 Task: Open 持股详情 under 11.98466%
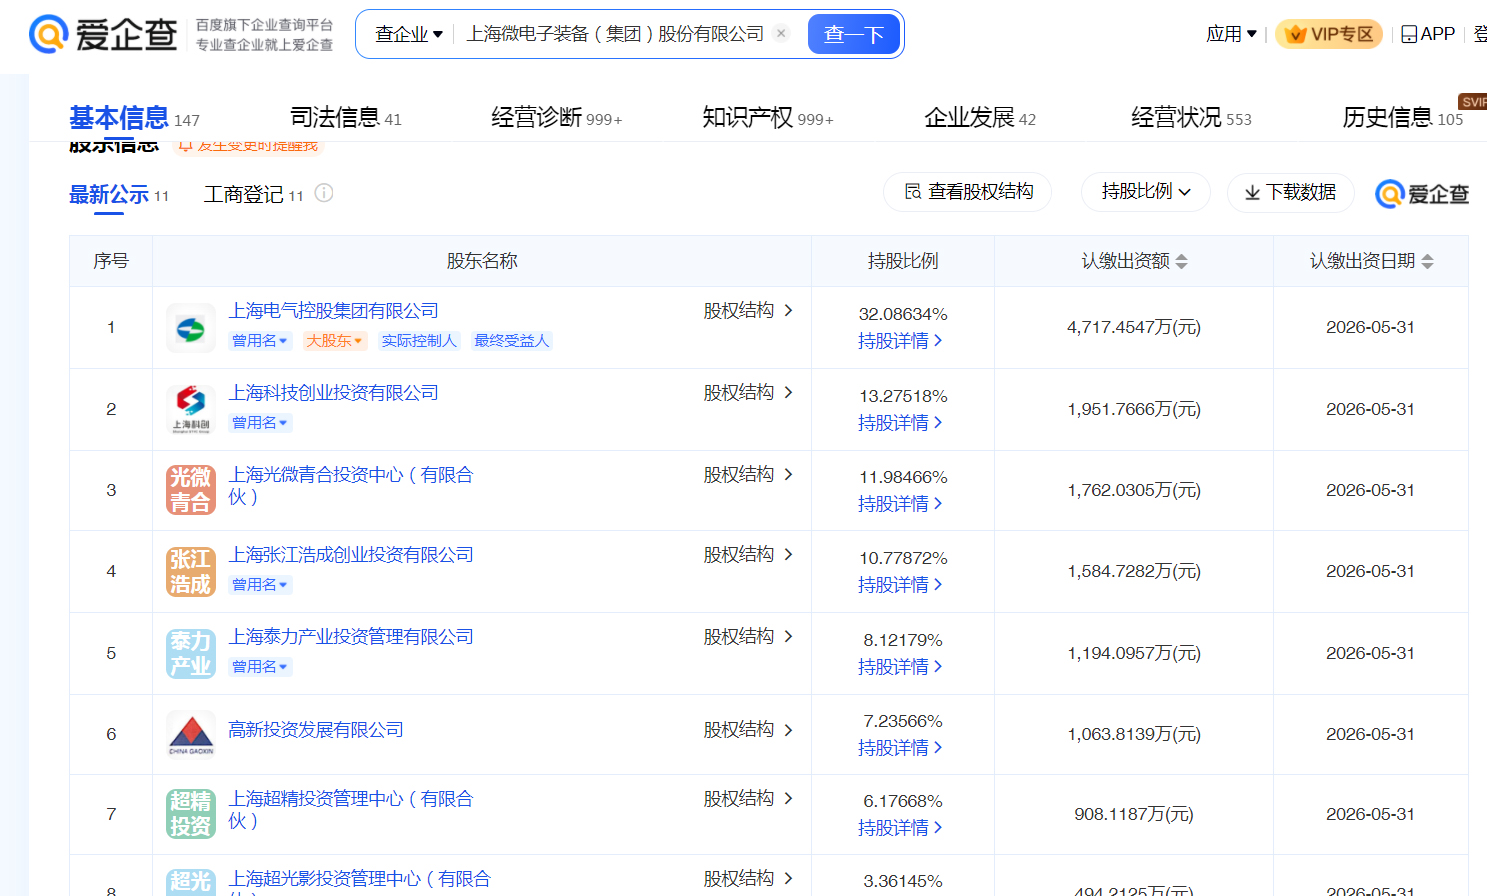(x=900, y=504)
